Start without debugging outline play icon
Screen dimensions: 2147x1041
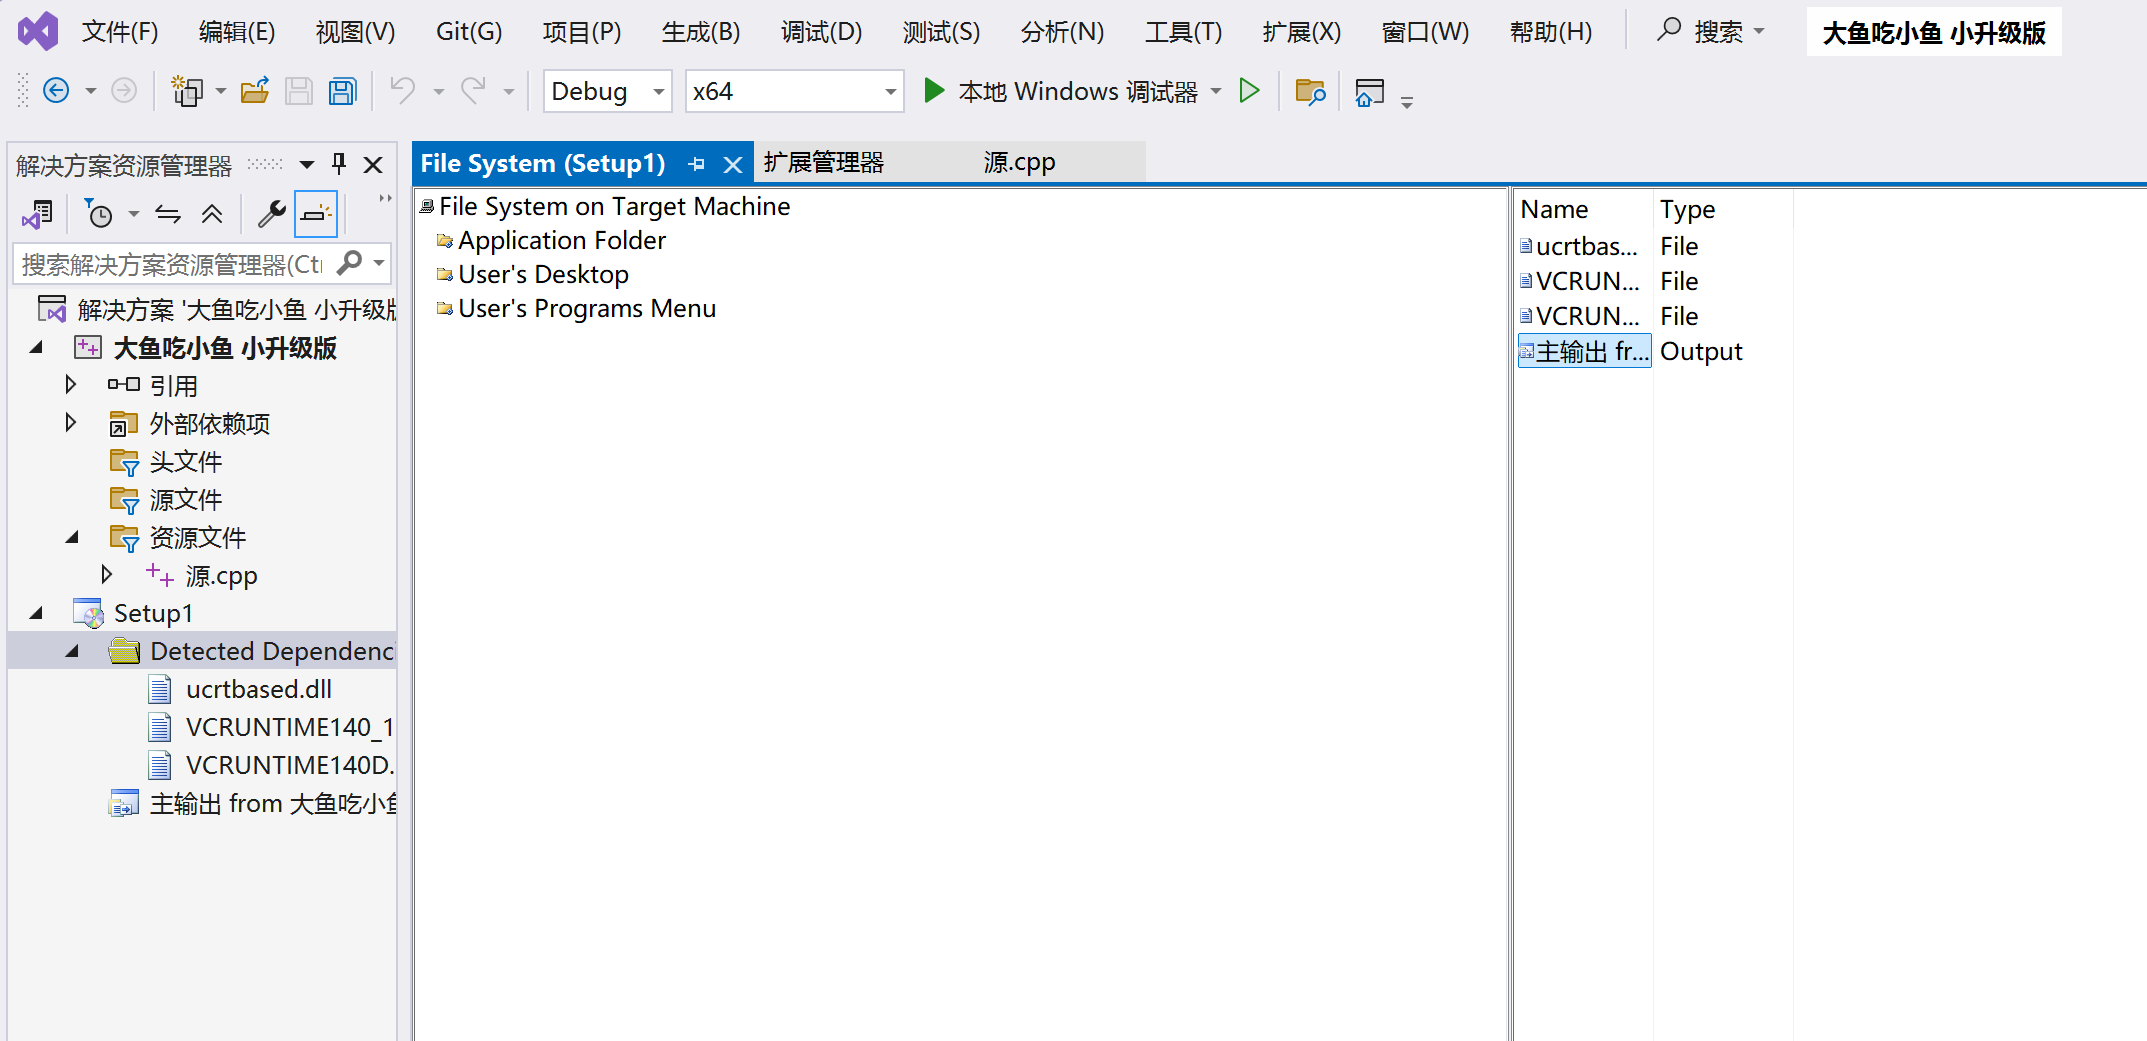pos(1249,91)
